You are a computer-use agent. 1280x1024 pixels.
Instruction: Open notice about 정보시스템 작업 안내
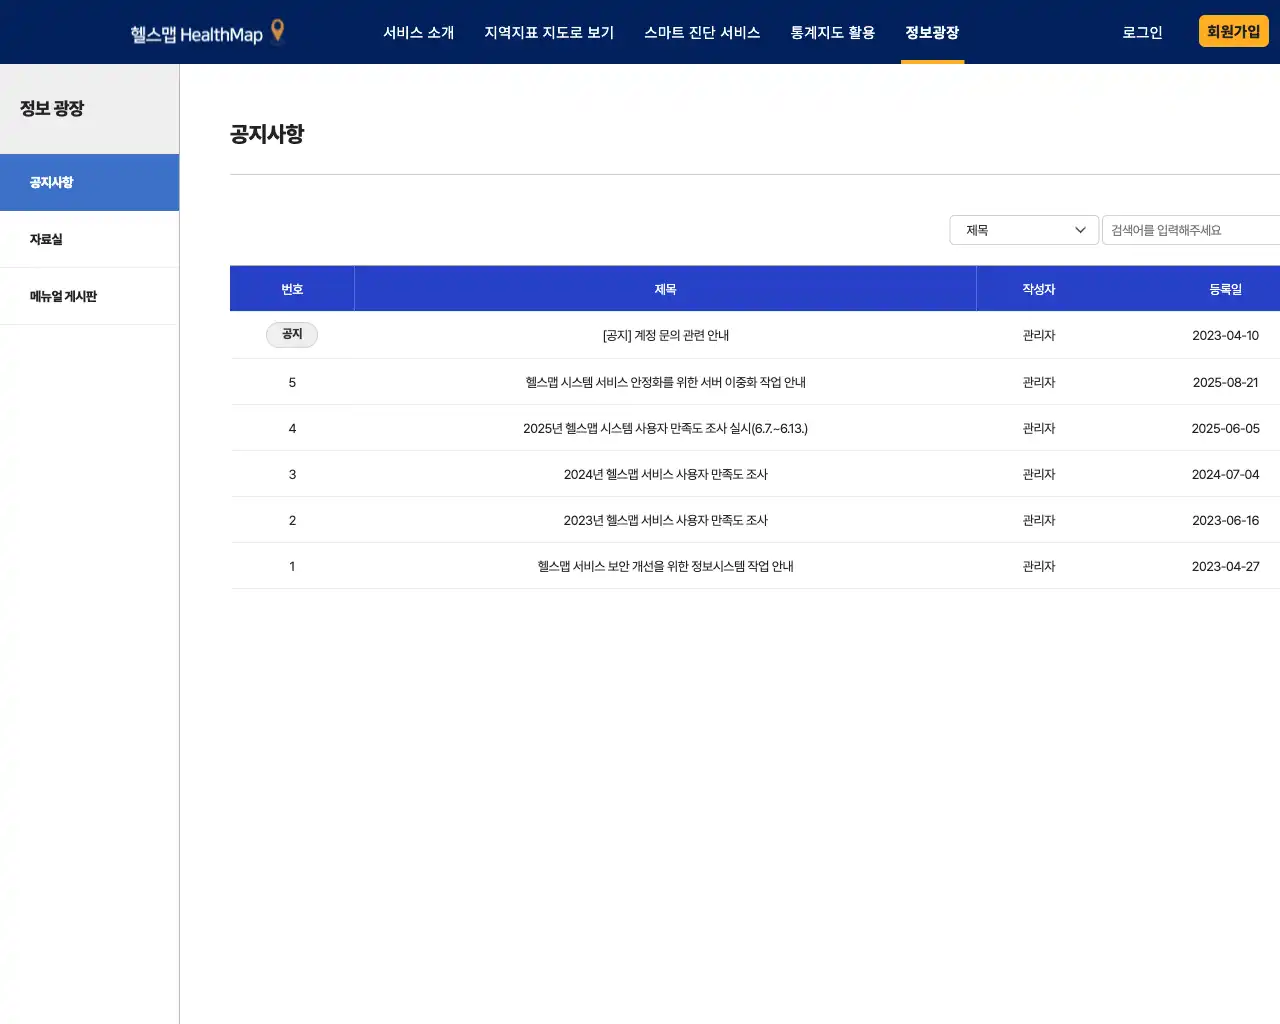665,565
